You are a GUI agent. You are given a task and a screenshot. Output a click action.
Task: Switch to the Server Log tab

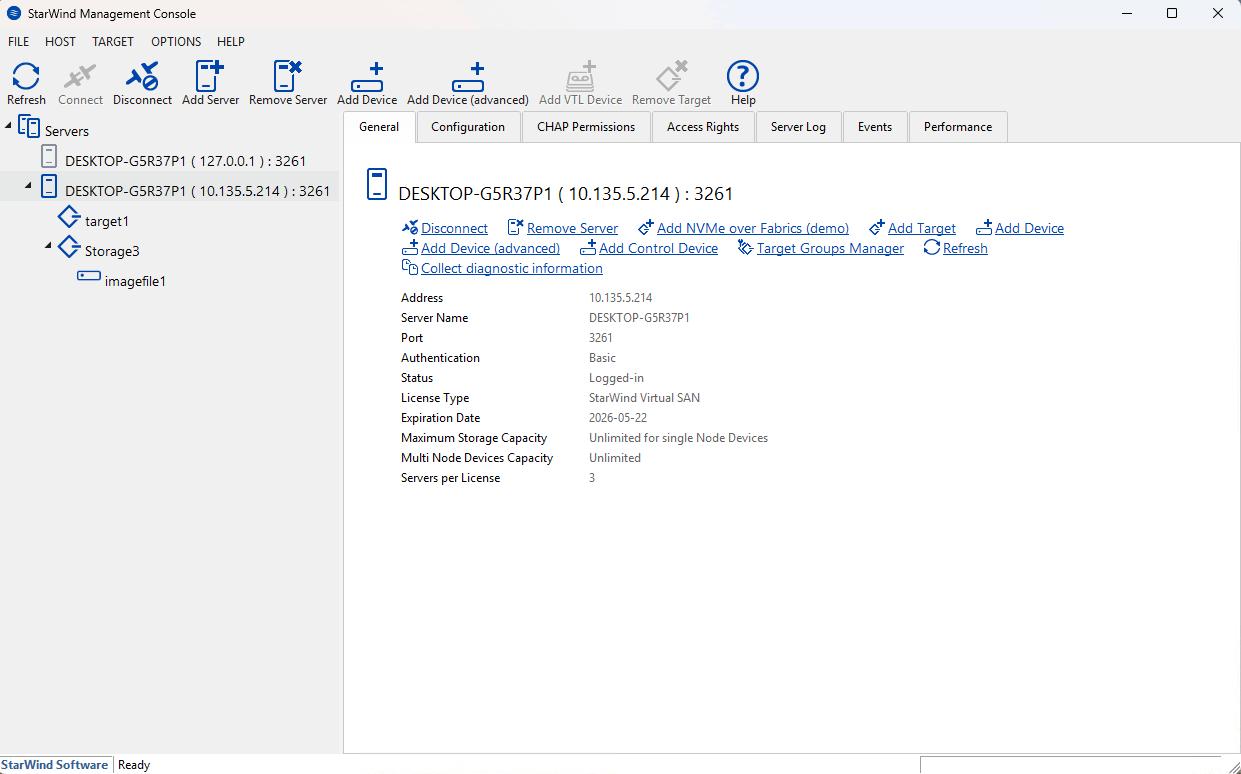click(x=798, y=127)
